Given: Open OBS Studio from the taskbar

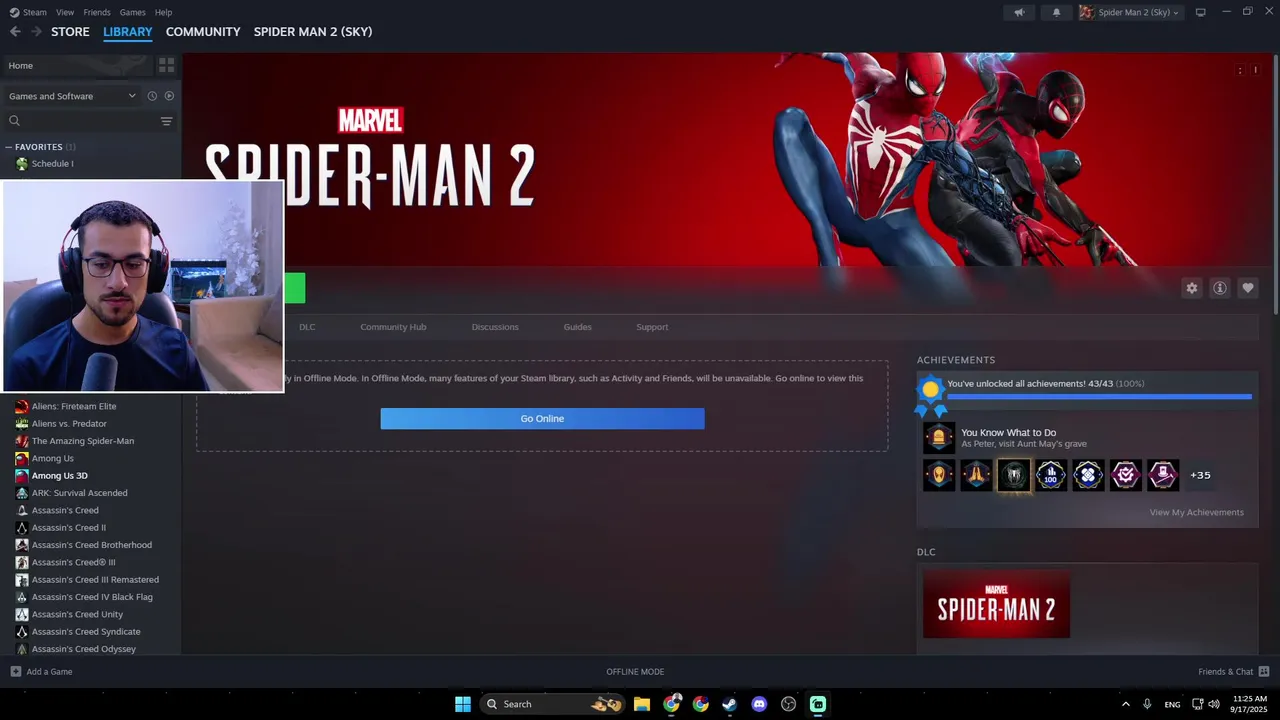Looking at the screenshot, I should [788, 704].
